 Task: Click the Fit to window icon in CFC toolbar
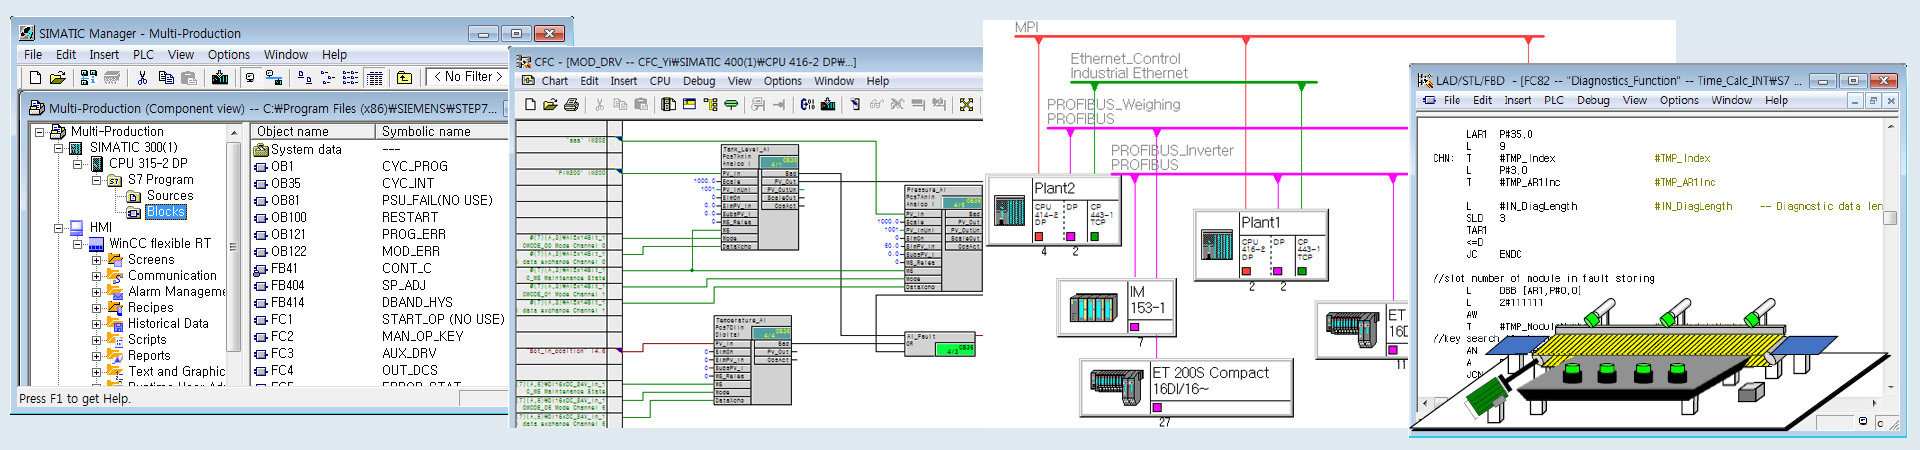pos(967,104)
